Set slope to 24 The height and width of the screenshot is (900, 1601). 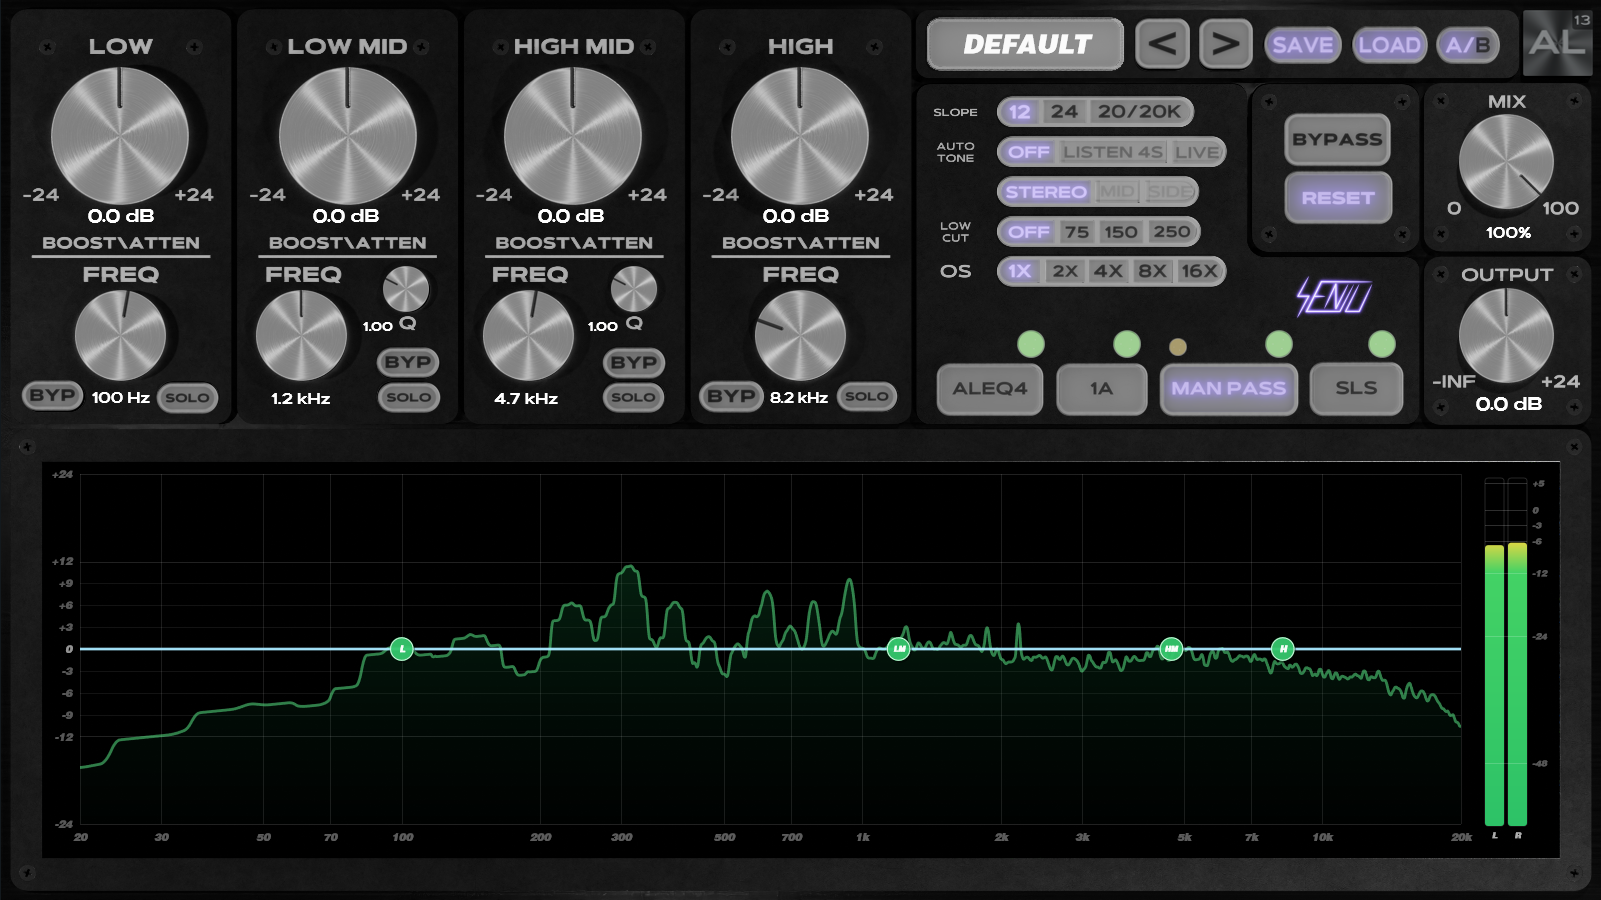click(x=1064, y=112)
